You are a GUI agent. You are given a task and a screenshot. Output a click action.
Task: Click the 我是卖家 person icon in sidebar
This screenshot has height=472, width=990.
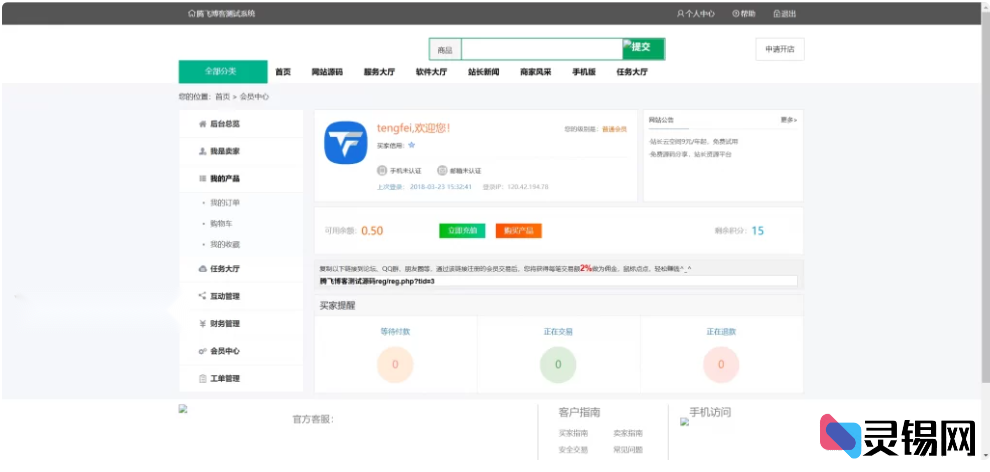202,151
